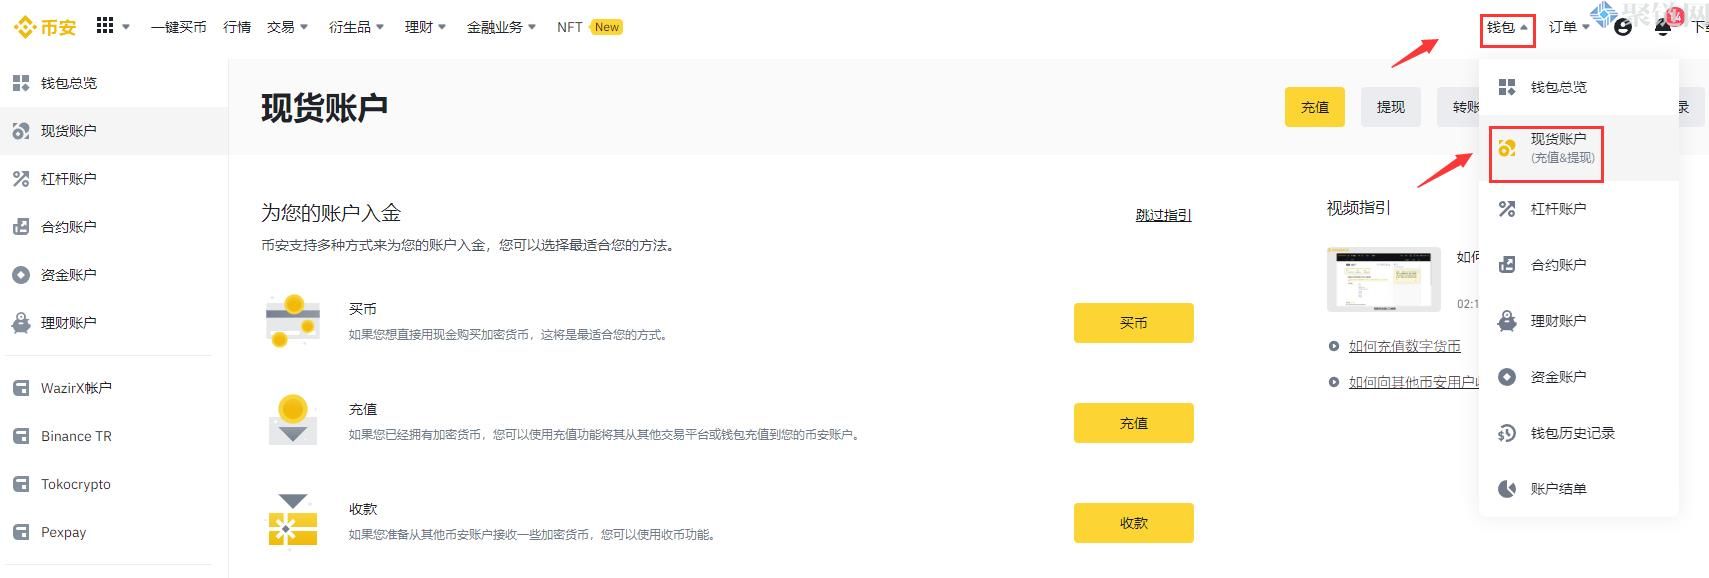This screenshot has width=1709, height=578.
Task: Select 钱包总览 label in left sidebar
Action: click(69, 83)
